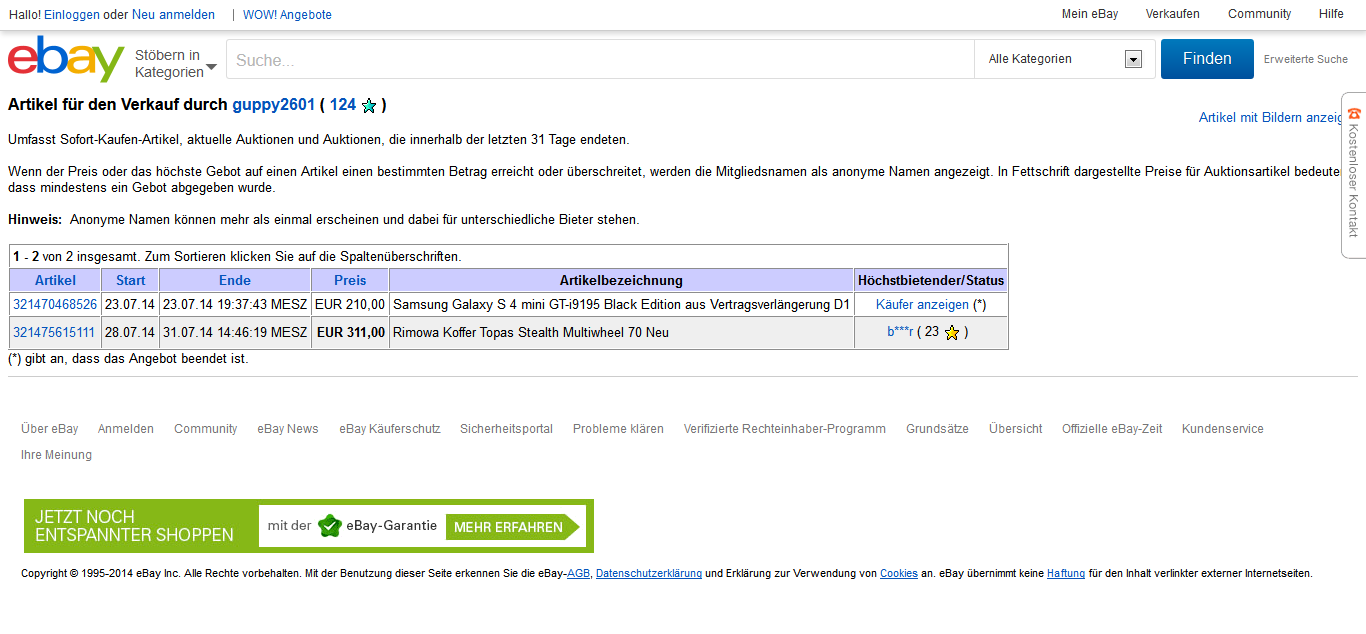
Task: Click the phone icon on Kostenloser Kontakt tab
Action: point(1354,113)
